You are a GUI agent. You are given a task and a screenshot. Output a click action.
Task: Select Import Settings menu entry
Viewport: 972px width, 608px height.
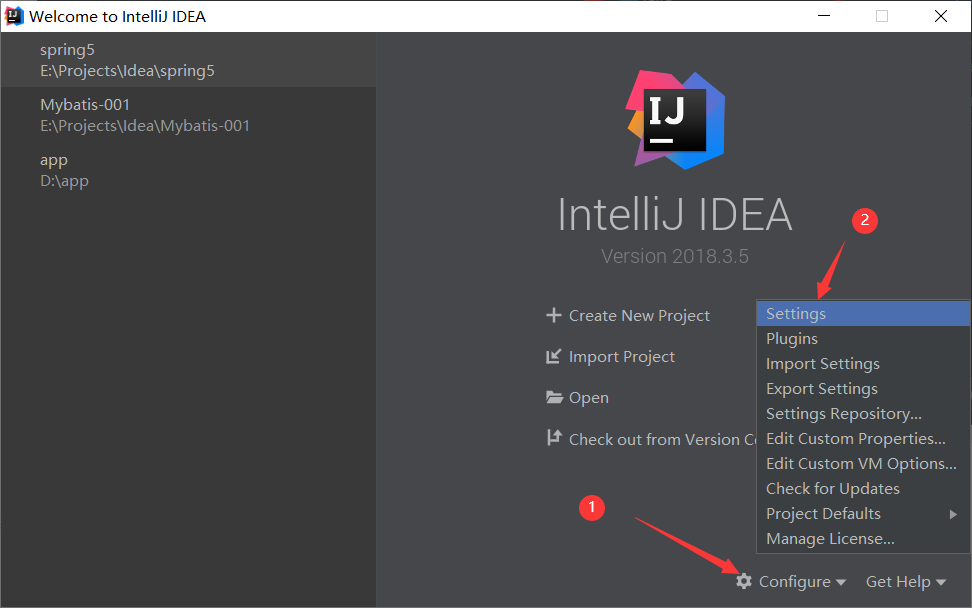click(x=863, y=364)
